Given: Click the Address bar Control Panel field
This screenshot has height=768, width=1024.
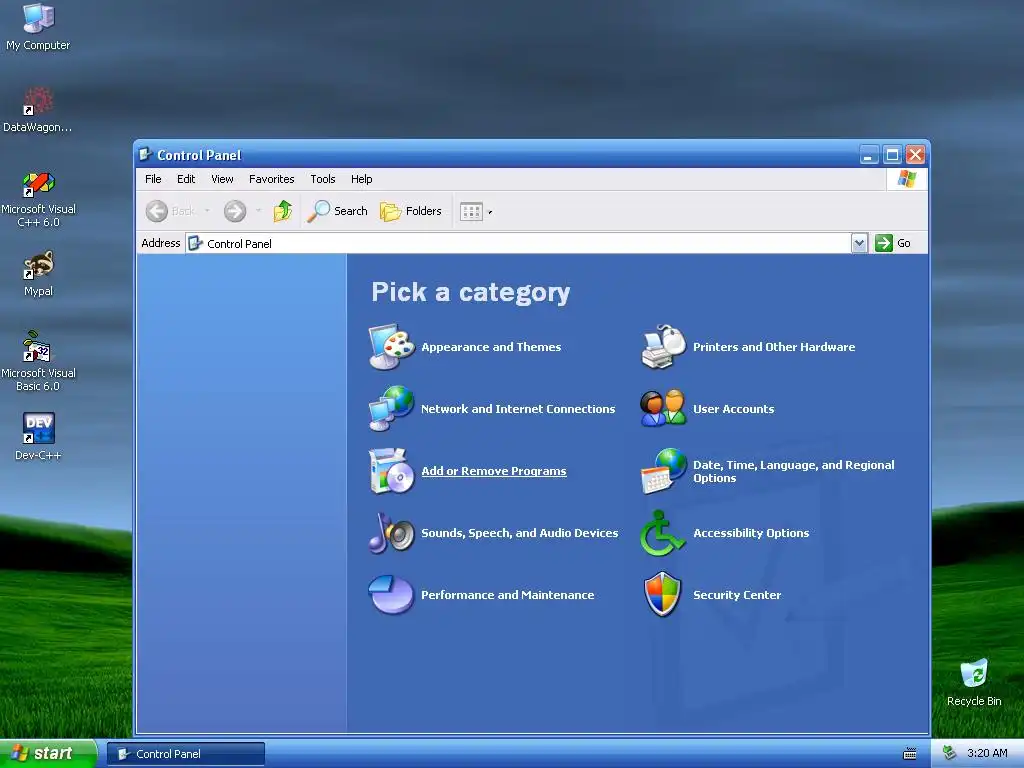Looking at the screenshot, I should point(519,244).
